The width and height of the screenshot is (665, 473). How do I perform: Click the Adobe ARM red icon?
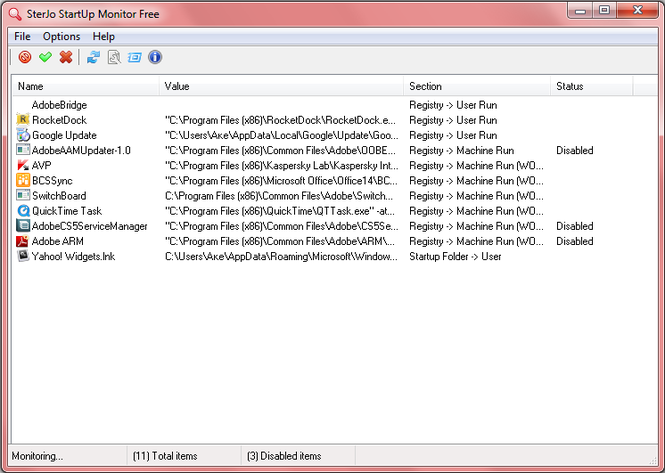23,241
